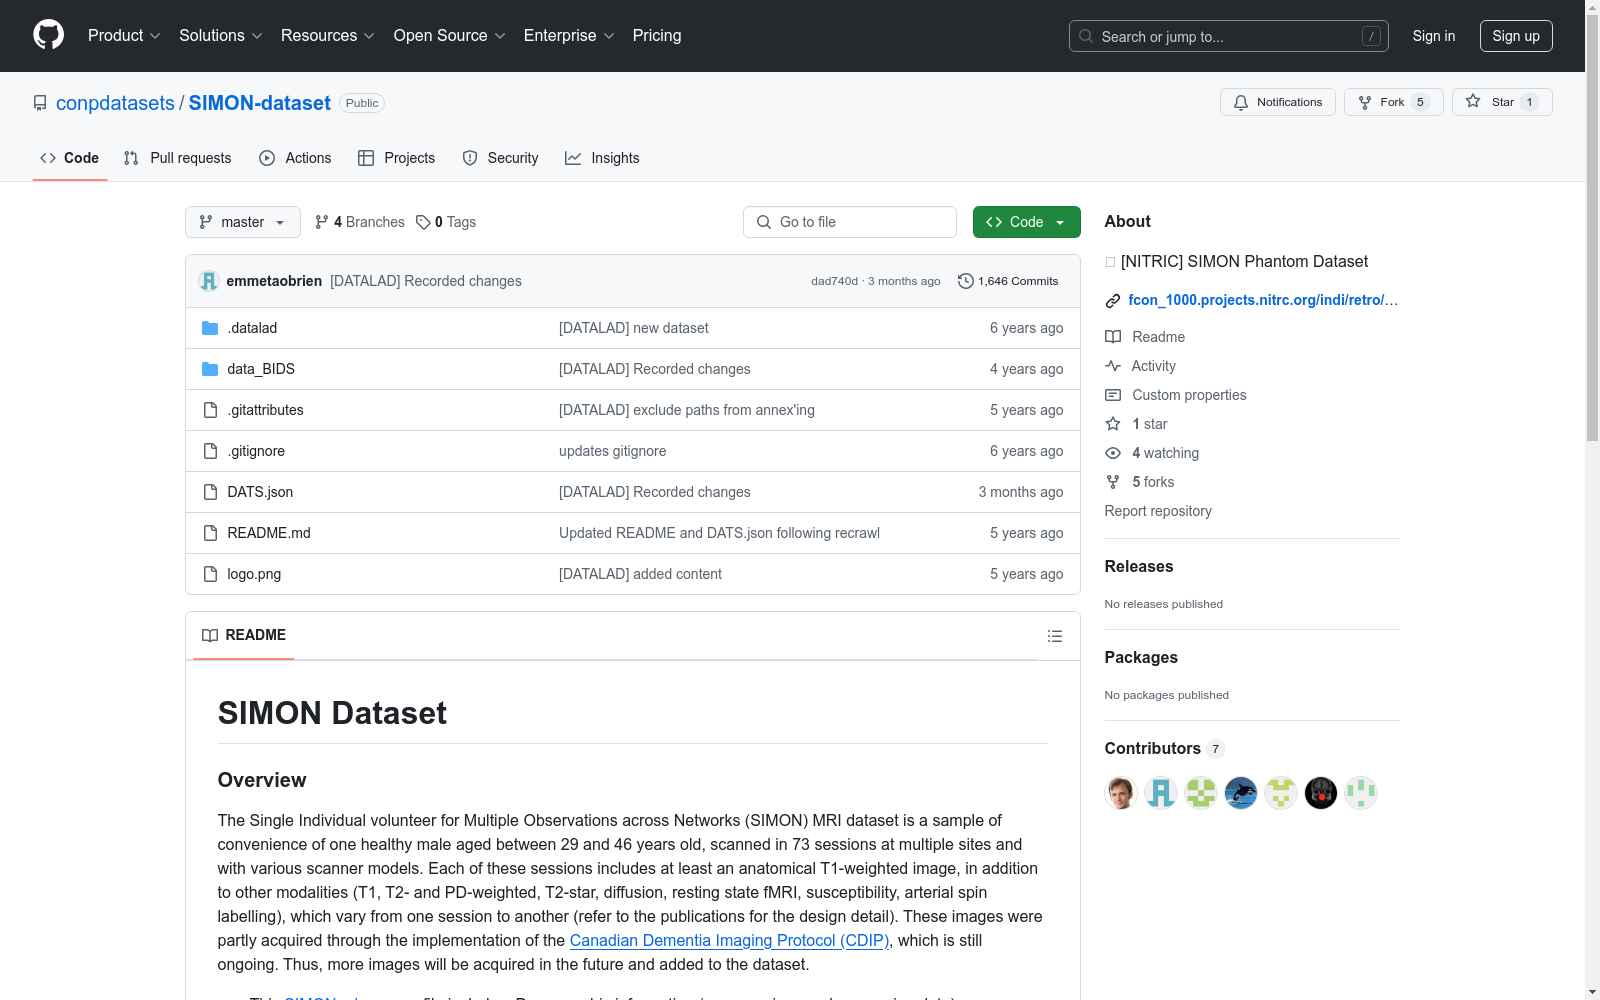Click the repository icon beside conpdatasets
The width and height of the screenshot is (1600, 1000).
point(40,103)
